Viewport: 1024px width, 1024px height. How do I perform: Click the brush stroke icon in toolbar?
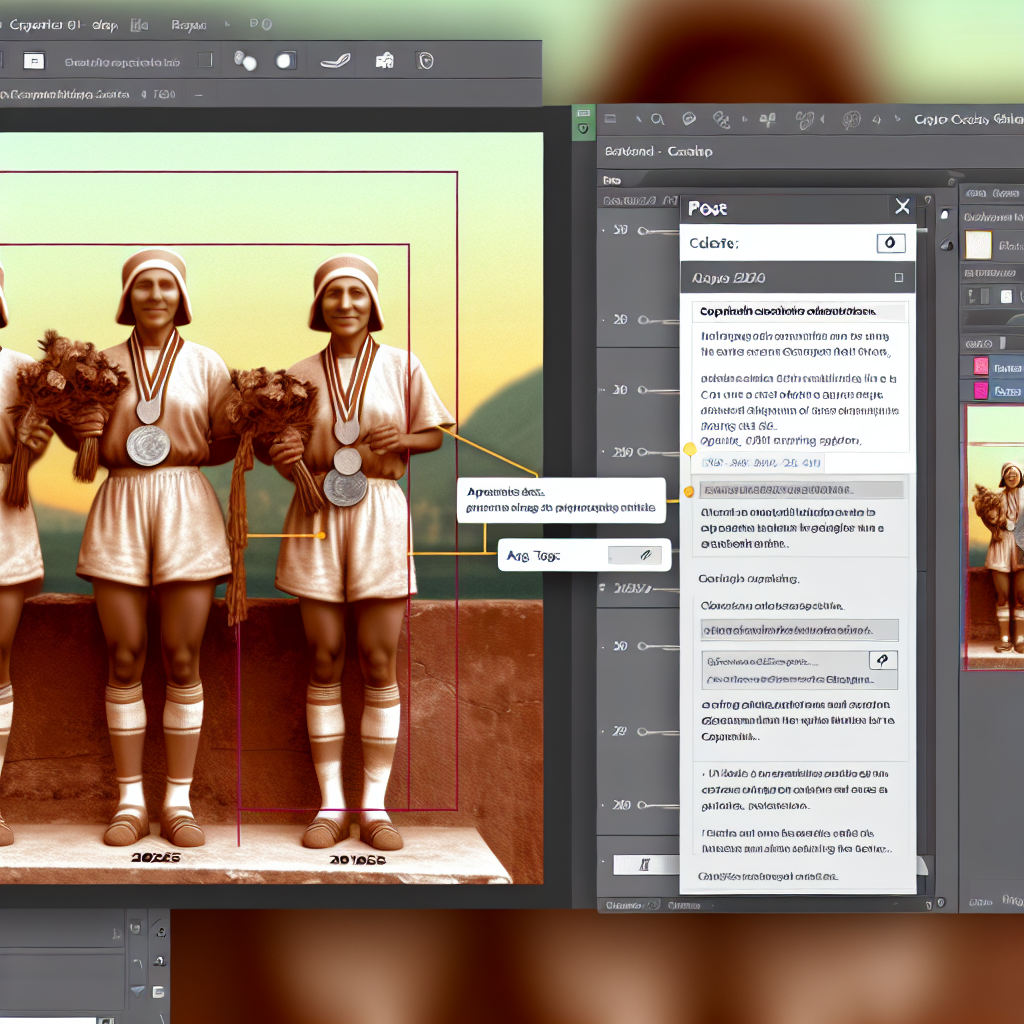[335, 61]
